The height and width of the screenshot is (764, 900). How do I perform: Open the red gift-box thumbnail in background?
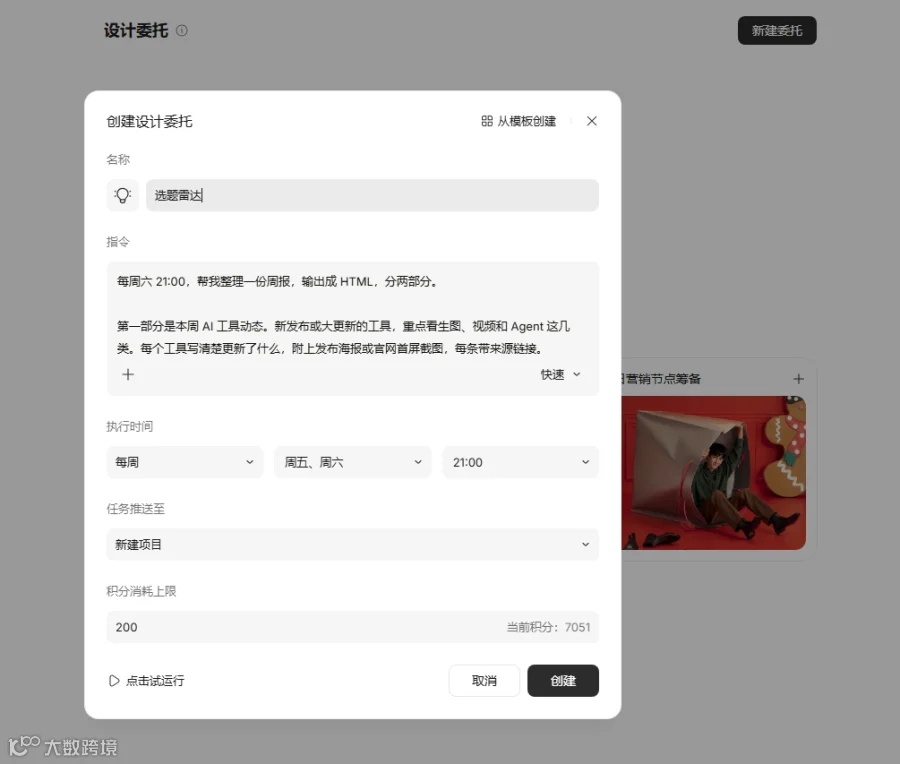(713, 472)
